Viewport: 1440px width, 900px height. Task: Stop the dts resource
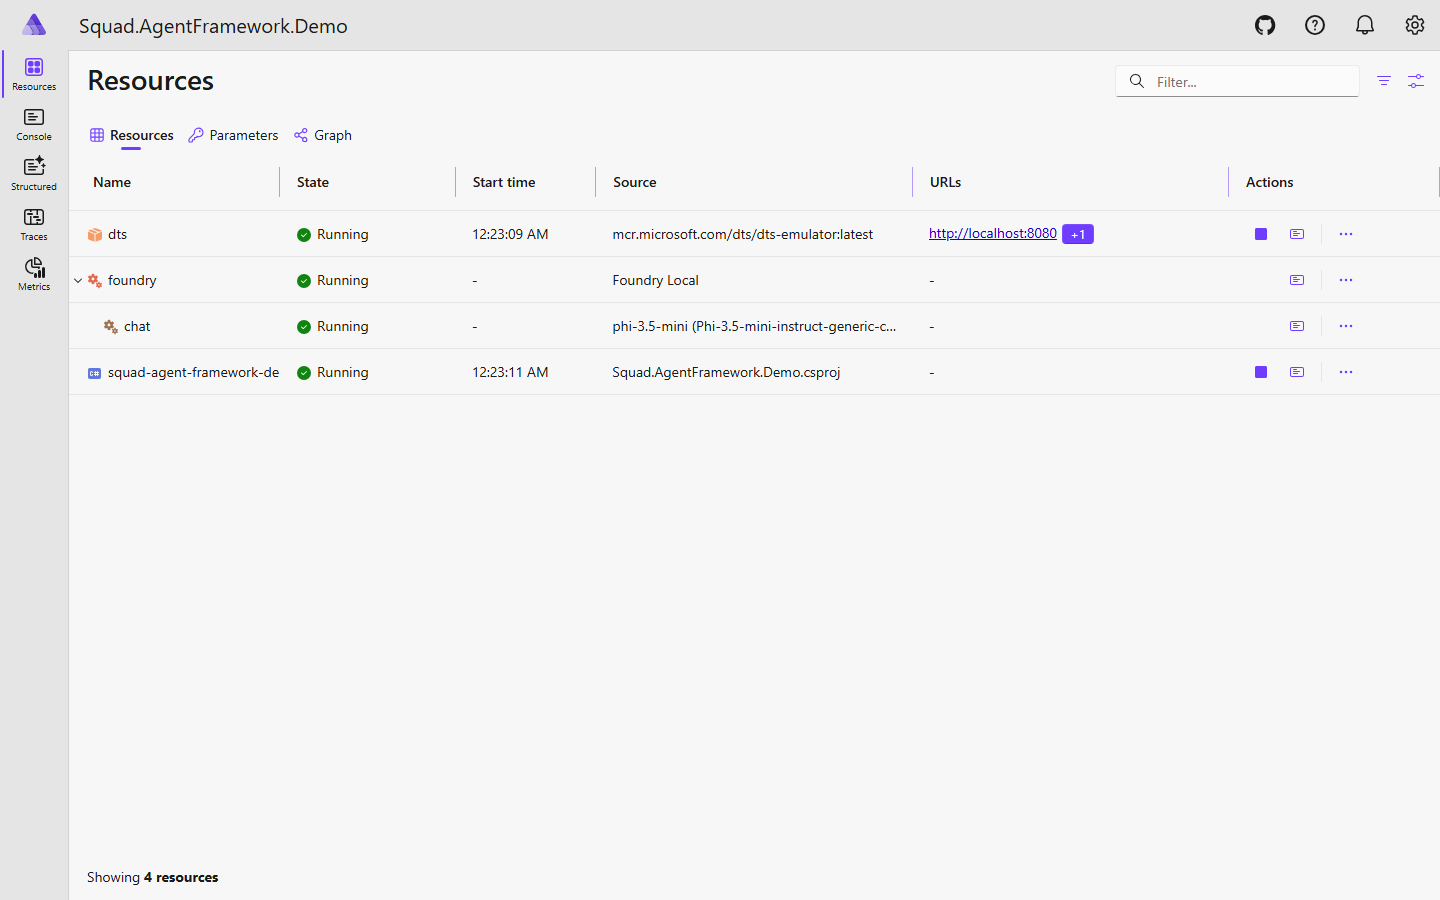click(1261, 234)
